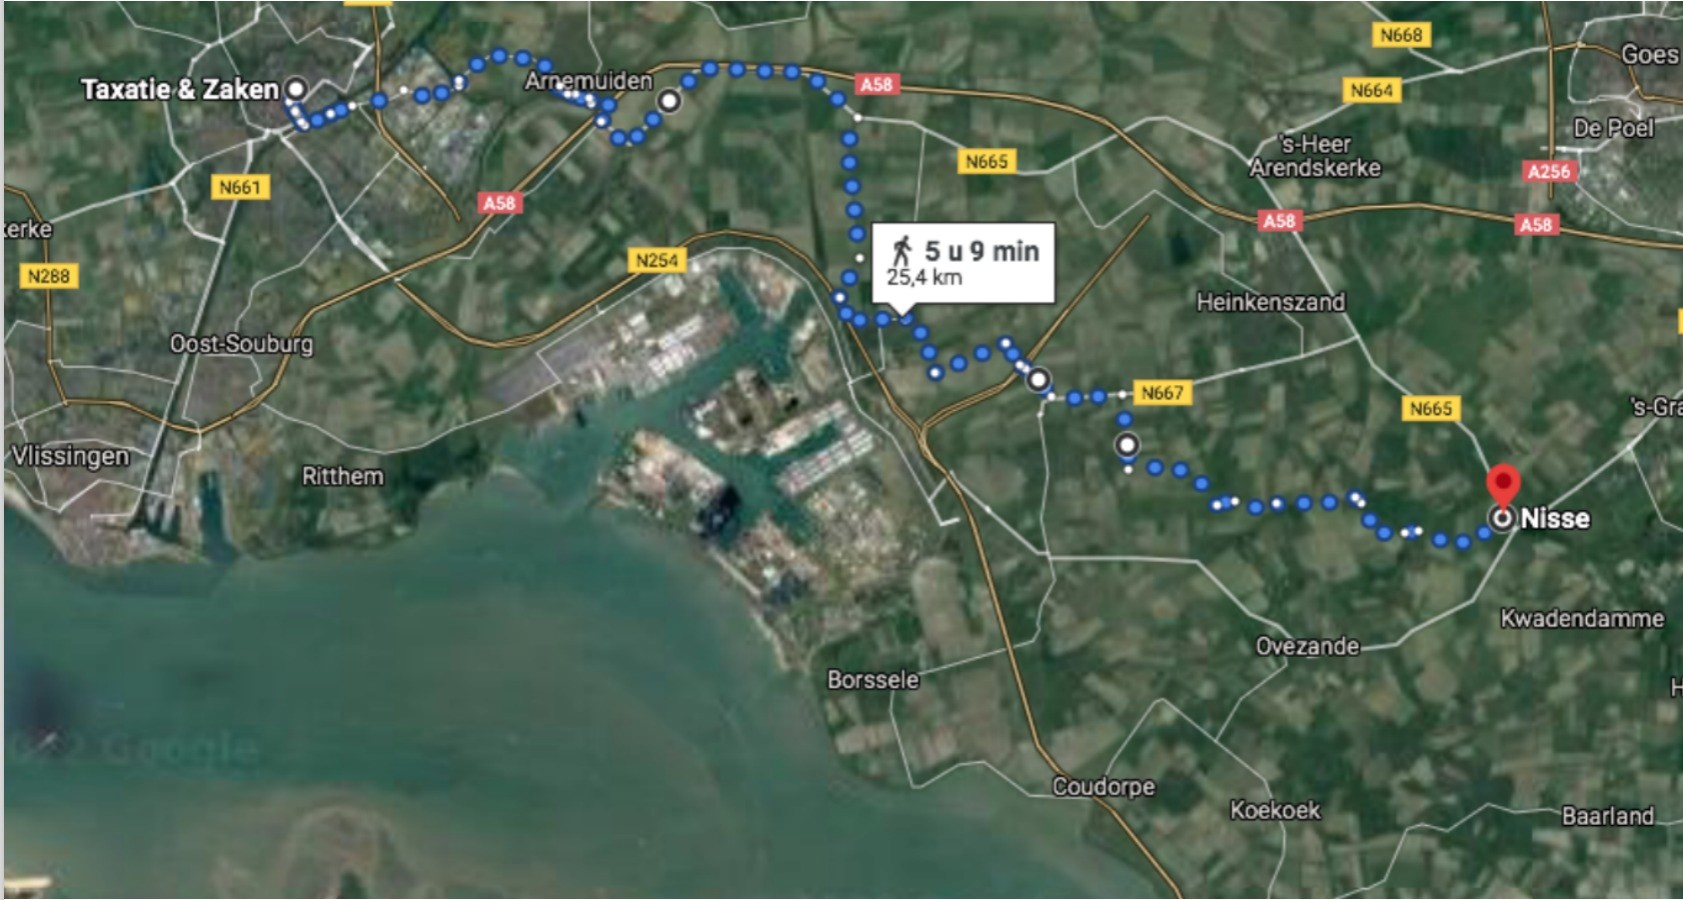Viewport: 1683px width, 900px height.
Task: Select the Heinkenszand place name
Action: click(x=1271, y=302)
